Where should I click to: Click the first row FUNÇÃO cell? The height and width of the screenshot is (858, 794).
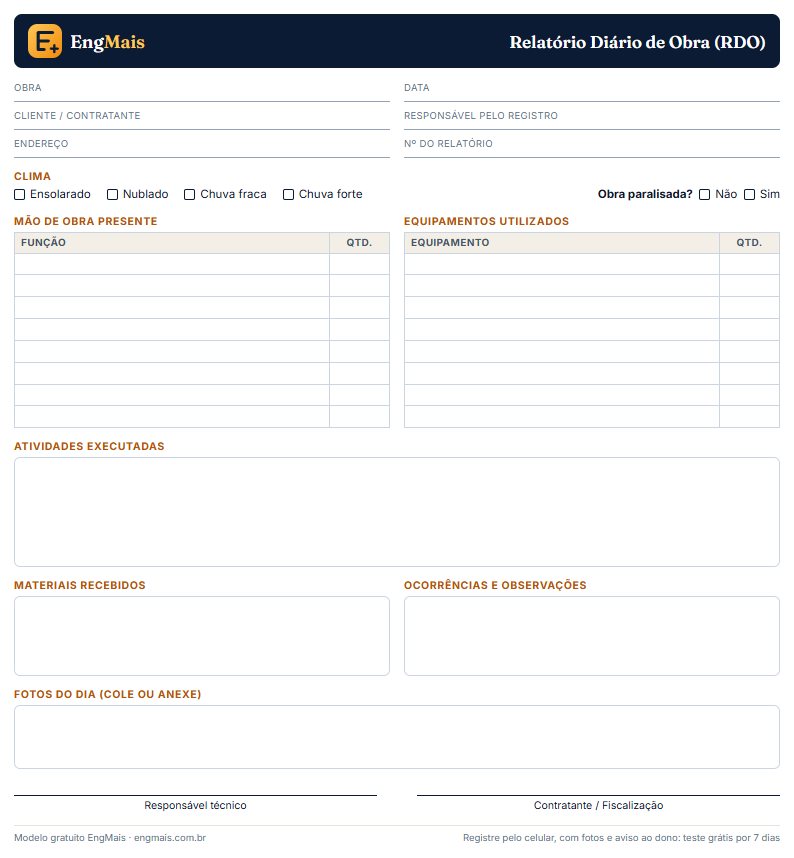[x=172, y=264]
